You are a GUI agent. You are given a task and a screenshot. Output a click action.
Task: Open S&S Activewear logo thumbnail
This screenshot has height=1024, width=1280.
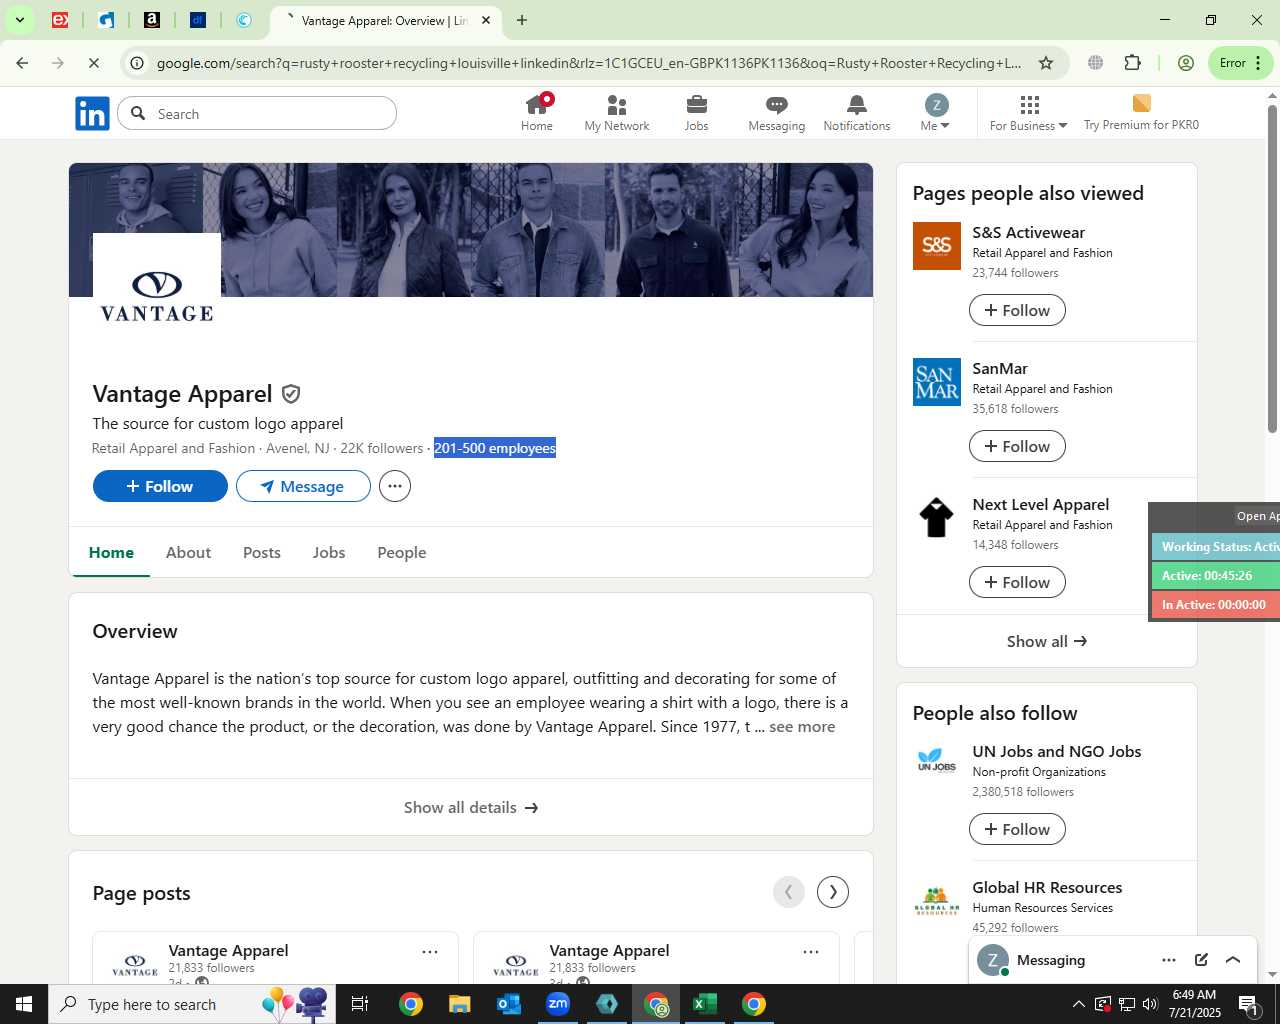(937, 246)
